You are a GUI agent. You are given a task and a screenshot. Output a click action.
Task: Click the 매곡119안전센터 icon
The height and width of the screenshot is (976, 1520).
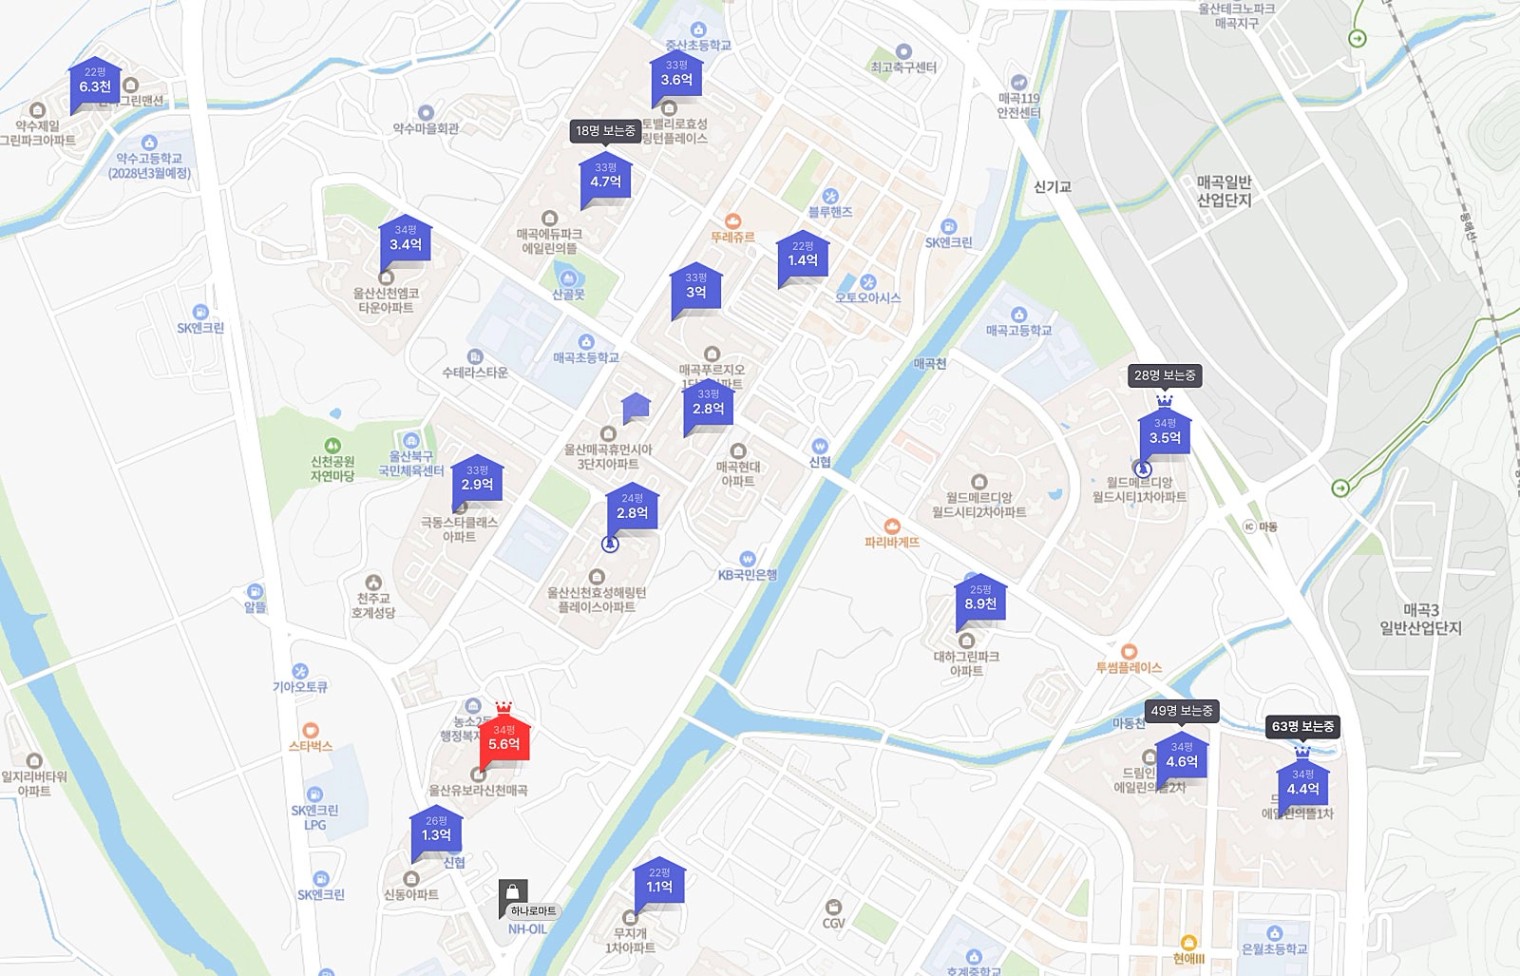tap(1019, 82)
